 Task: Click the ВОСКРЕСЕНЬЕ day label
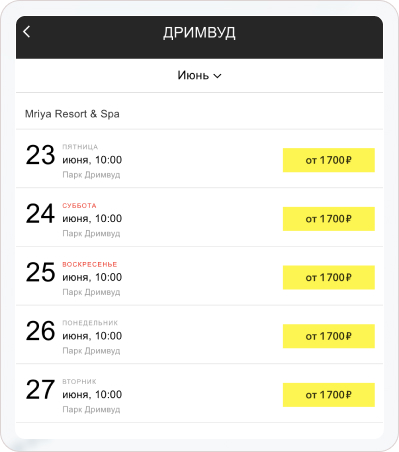[90, 264]
